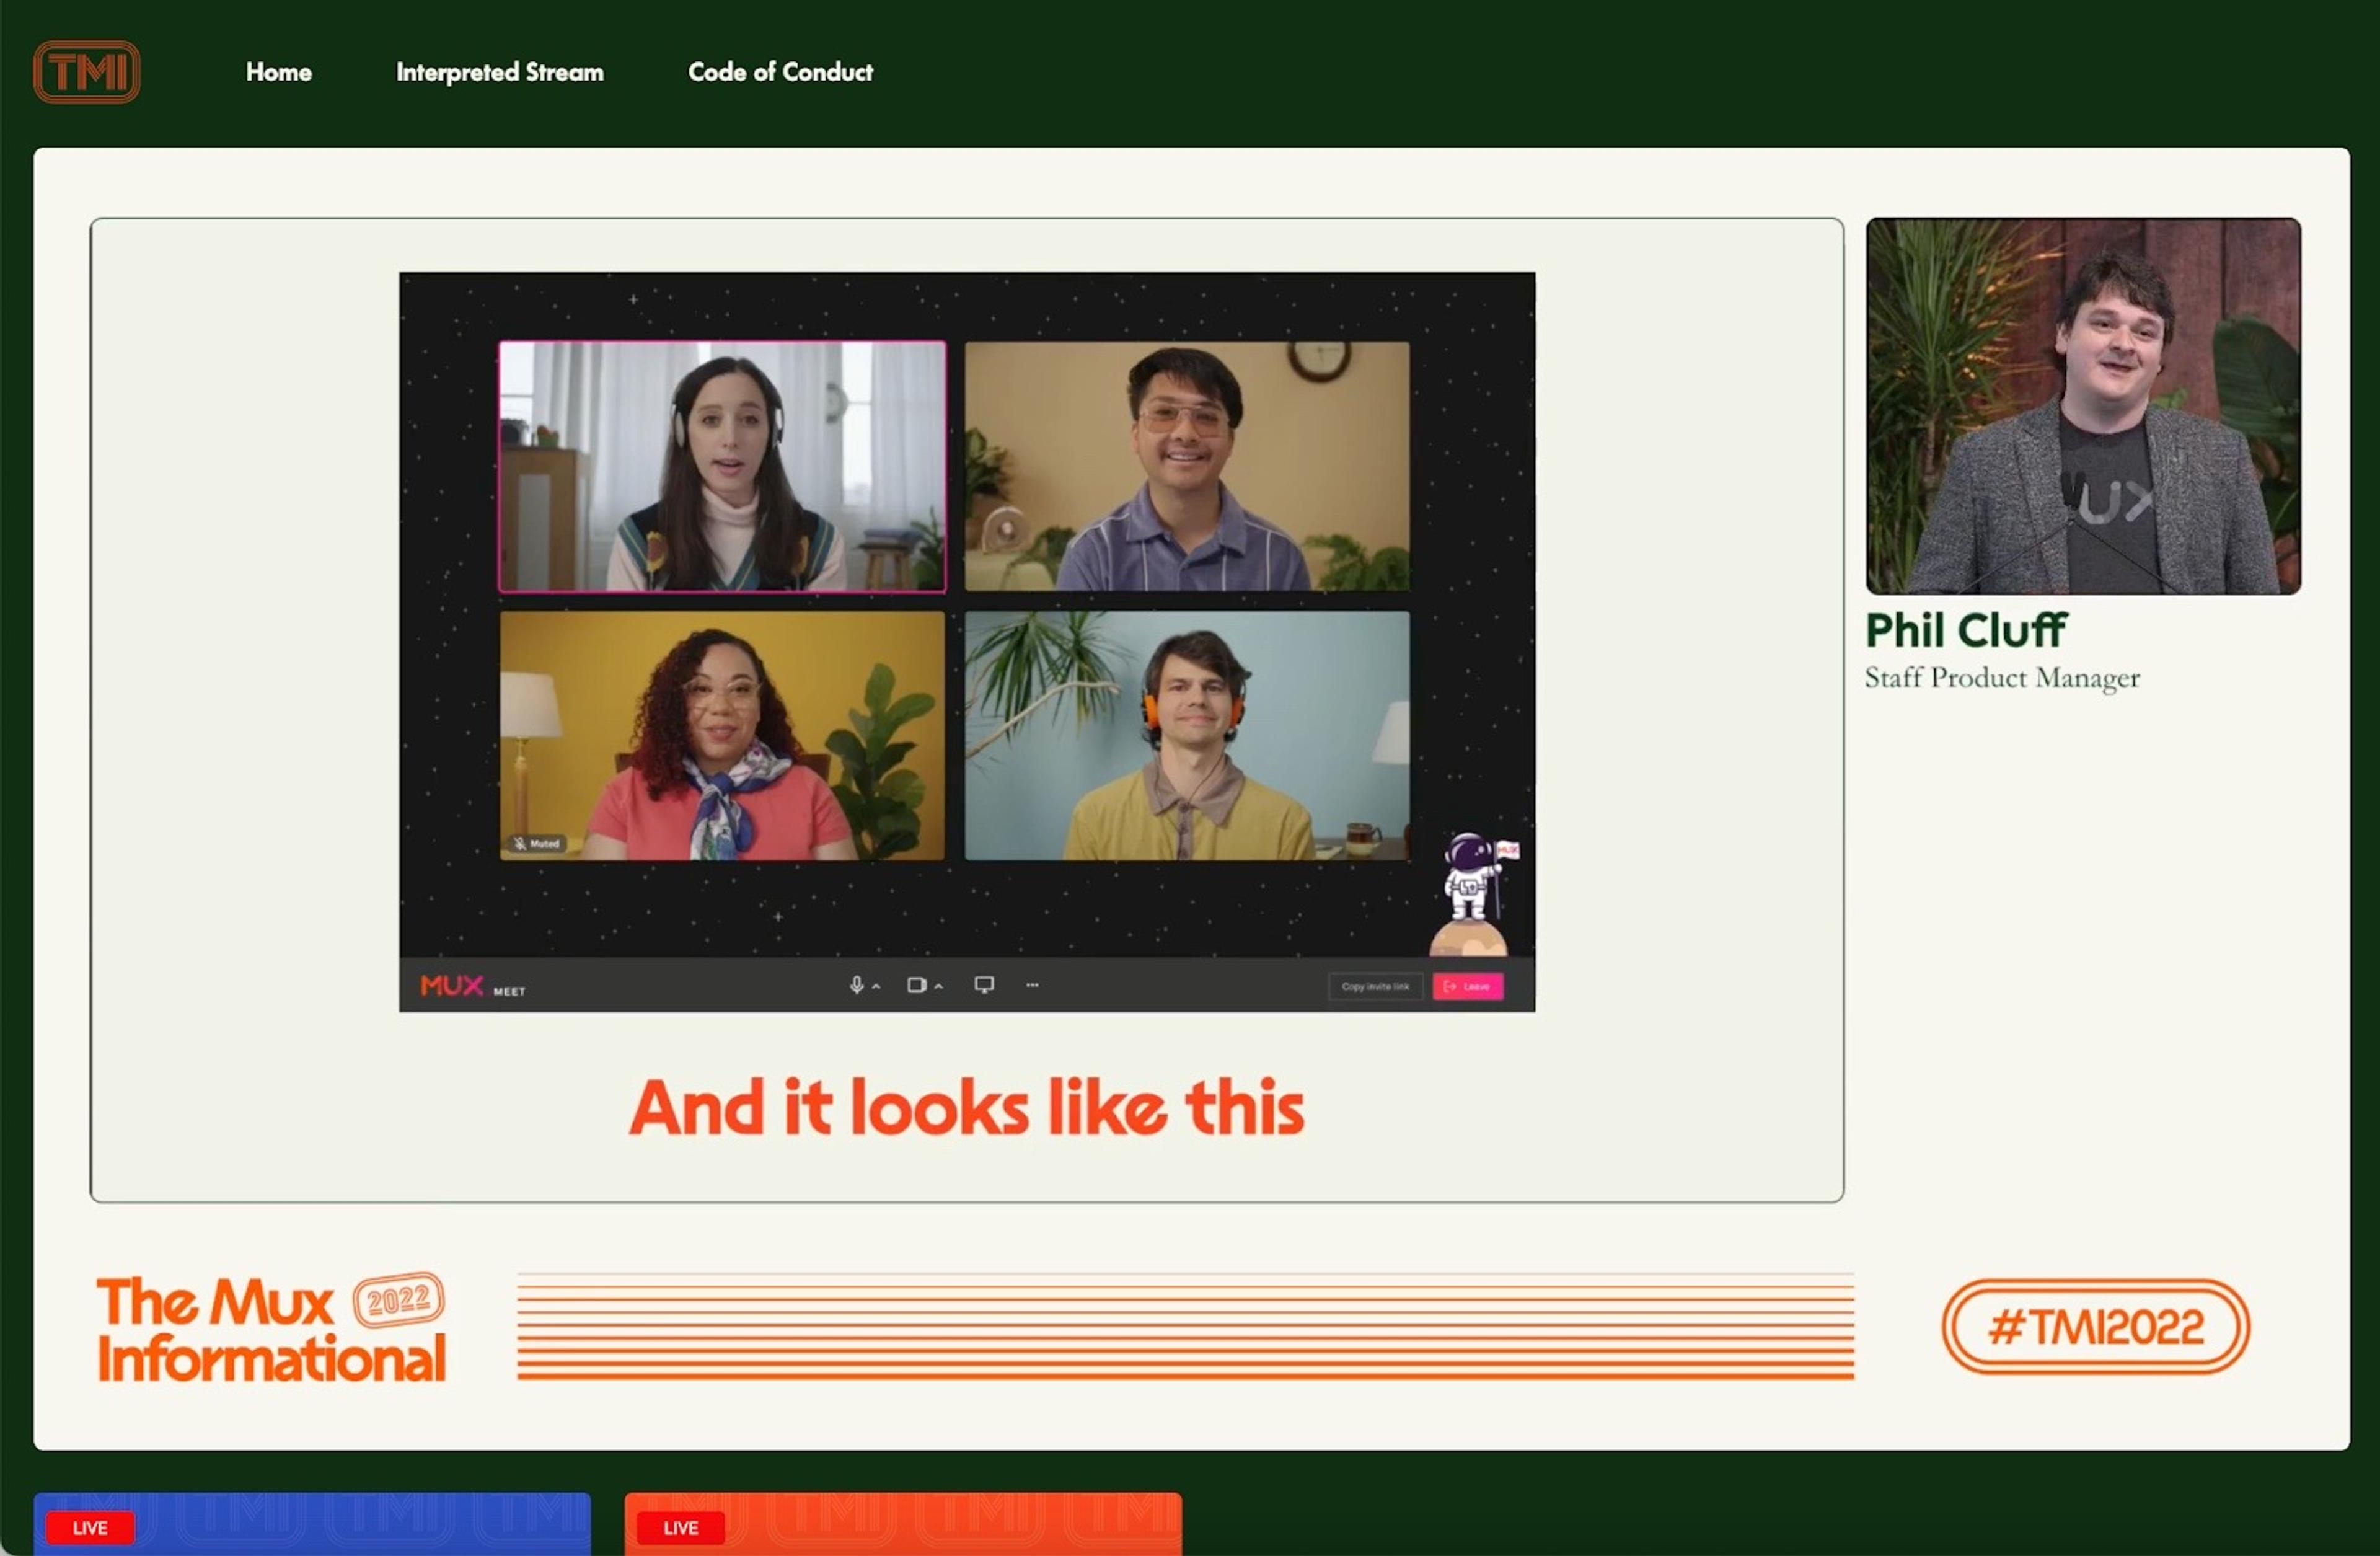Open the Code of Conduct page
2380x1556 pixels.
click(x=780, y=71)
